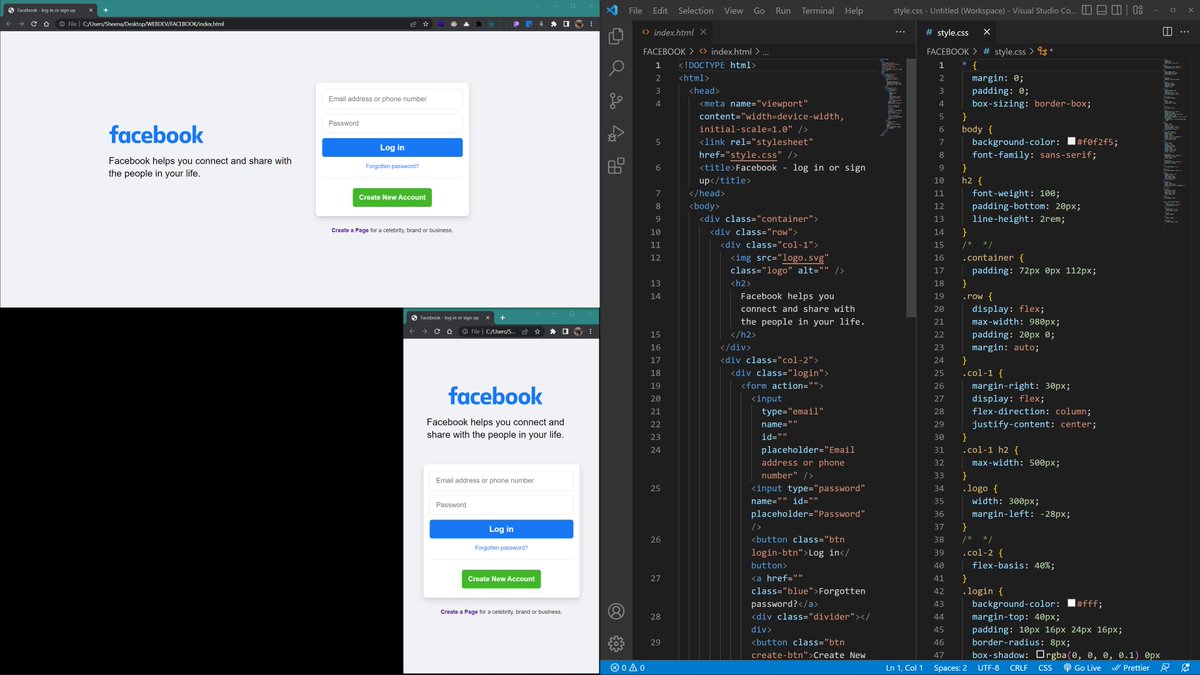This screenshot has width=1200, height=675.
Task: Open more actions menu in index.html editor group
Action: coord(900,32)
